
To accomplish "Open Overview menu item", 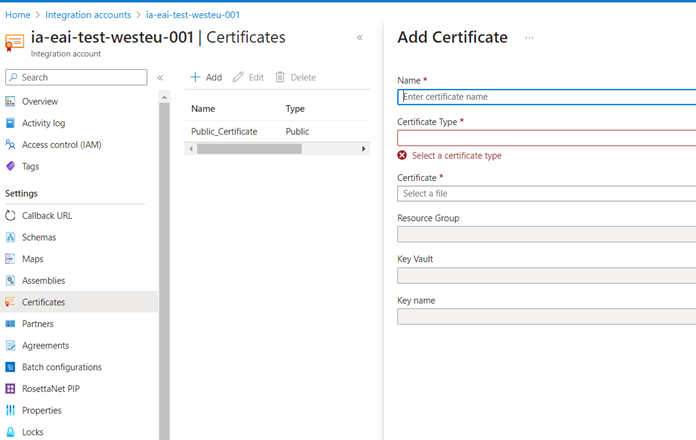I will pos(40,102).
